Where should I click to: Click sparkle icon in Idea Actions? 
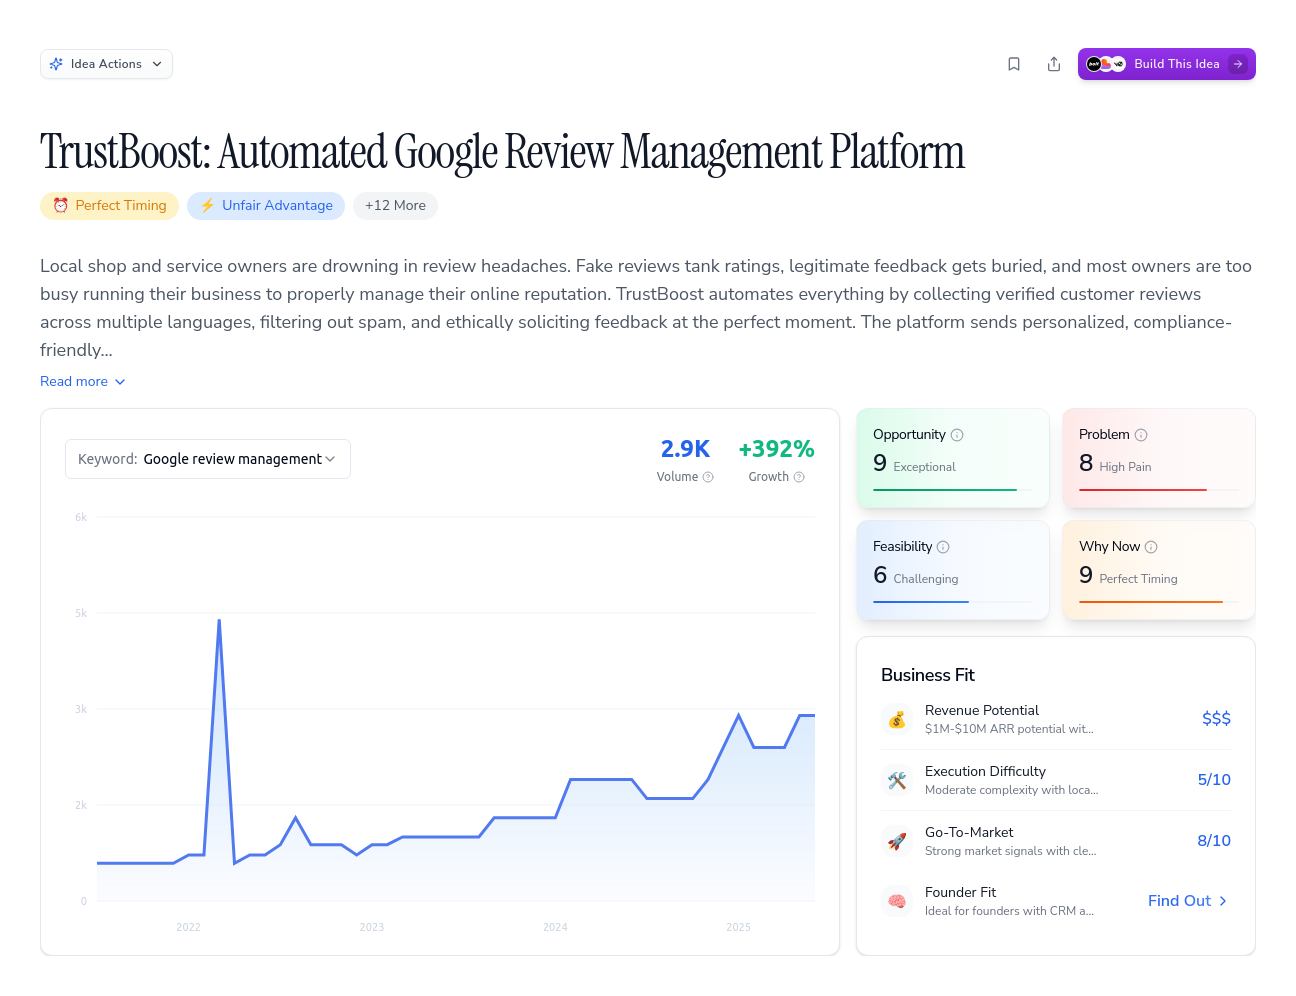(56, 64)
